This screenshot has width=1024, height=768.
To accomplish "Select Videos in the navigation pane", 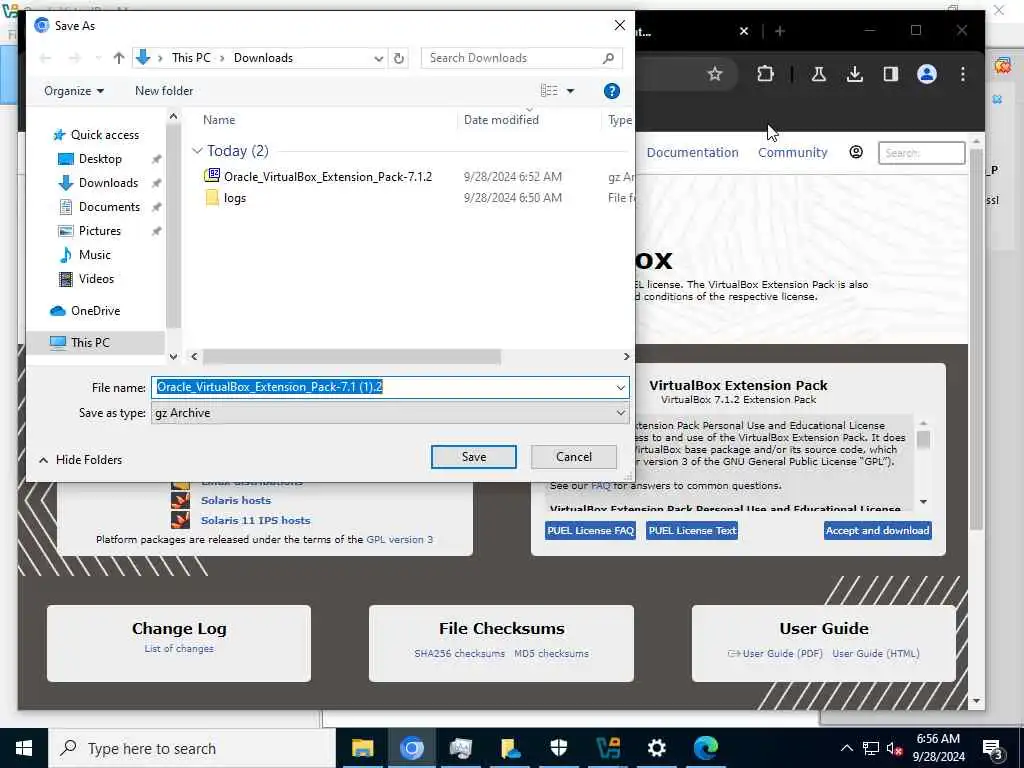I will coord(96,279).
